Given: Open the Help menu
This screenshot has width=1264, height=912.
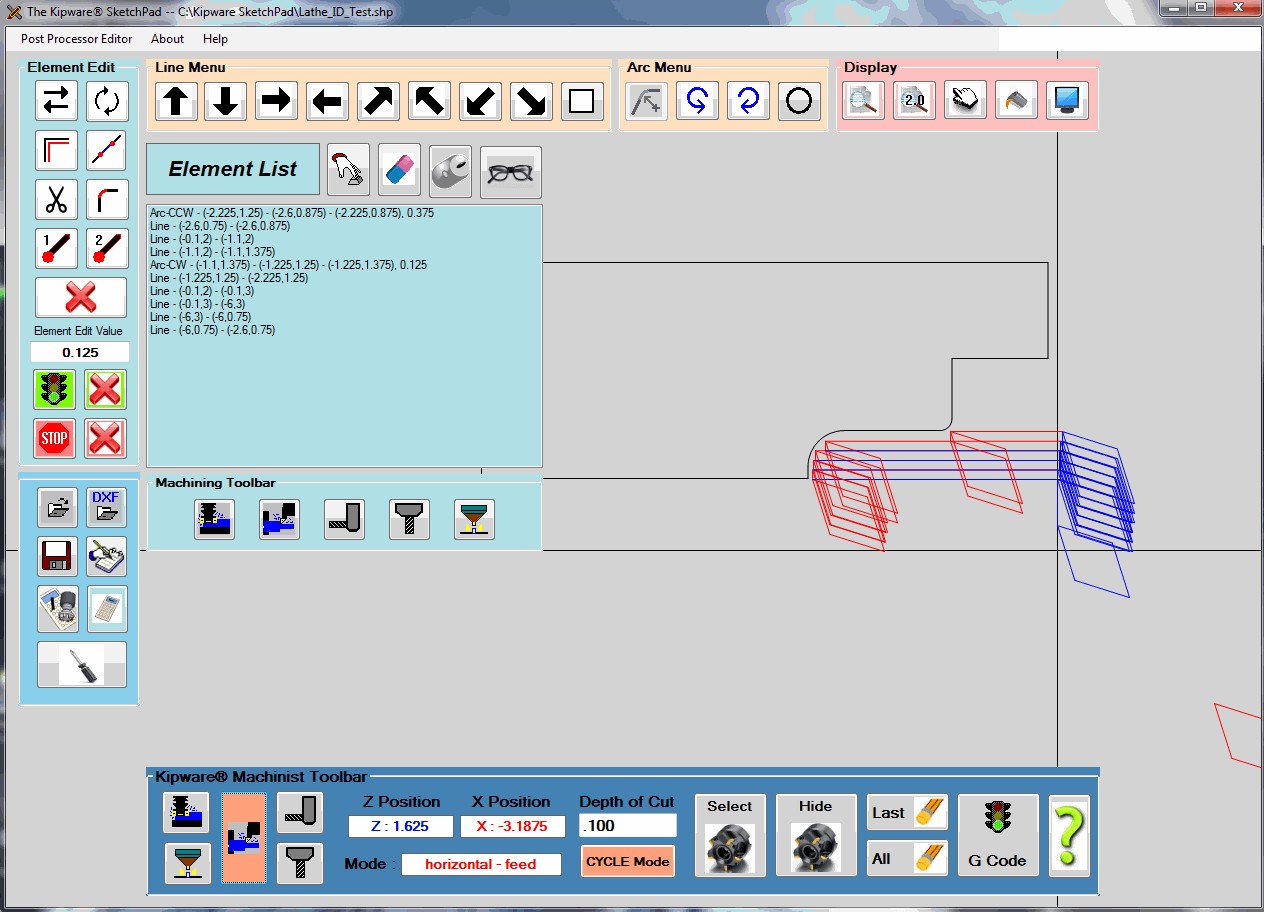Looking at the screenshot, I should 215,39.
